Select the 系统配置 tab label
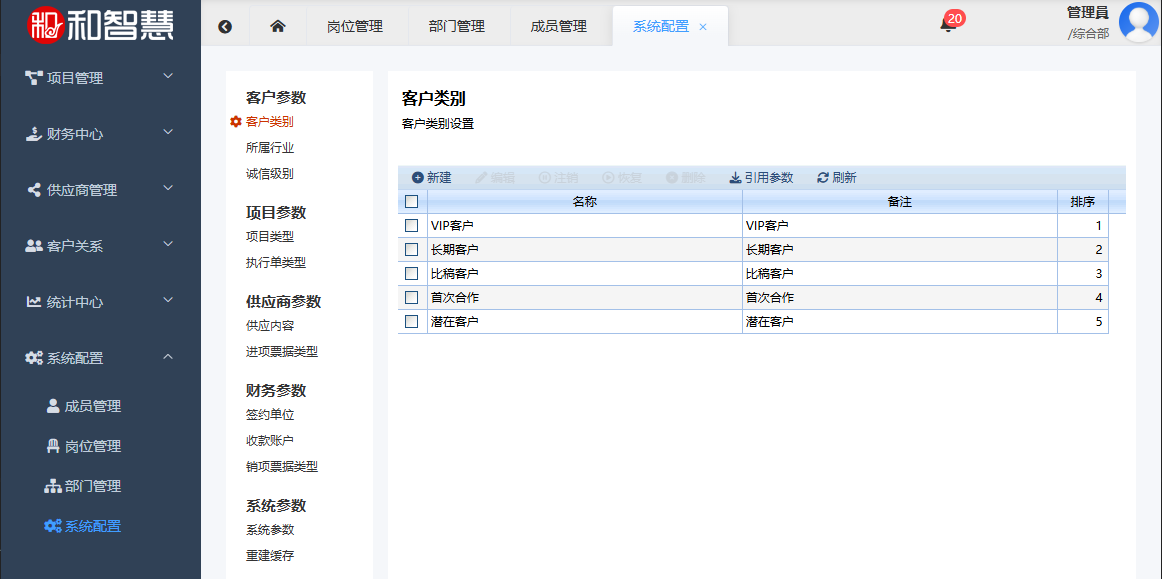1162x579 pixels. pos(660,27)
